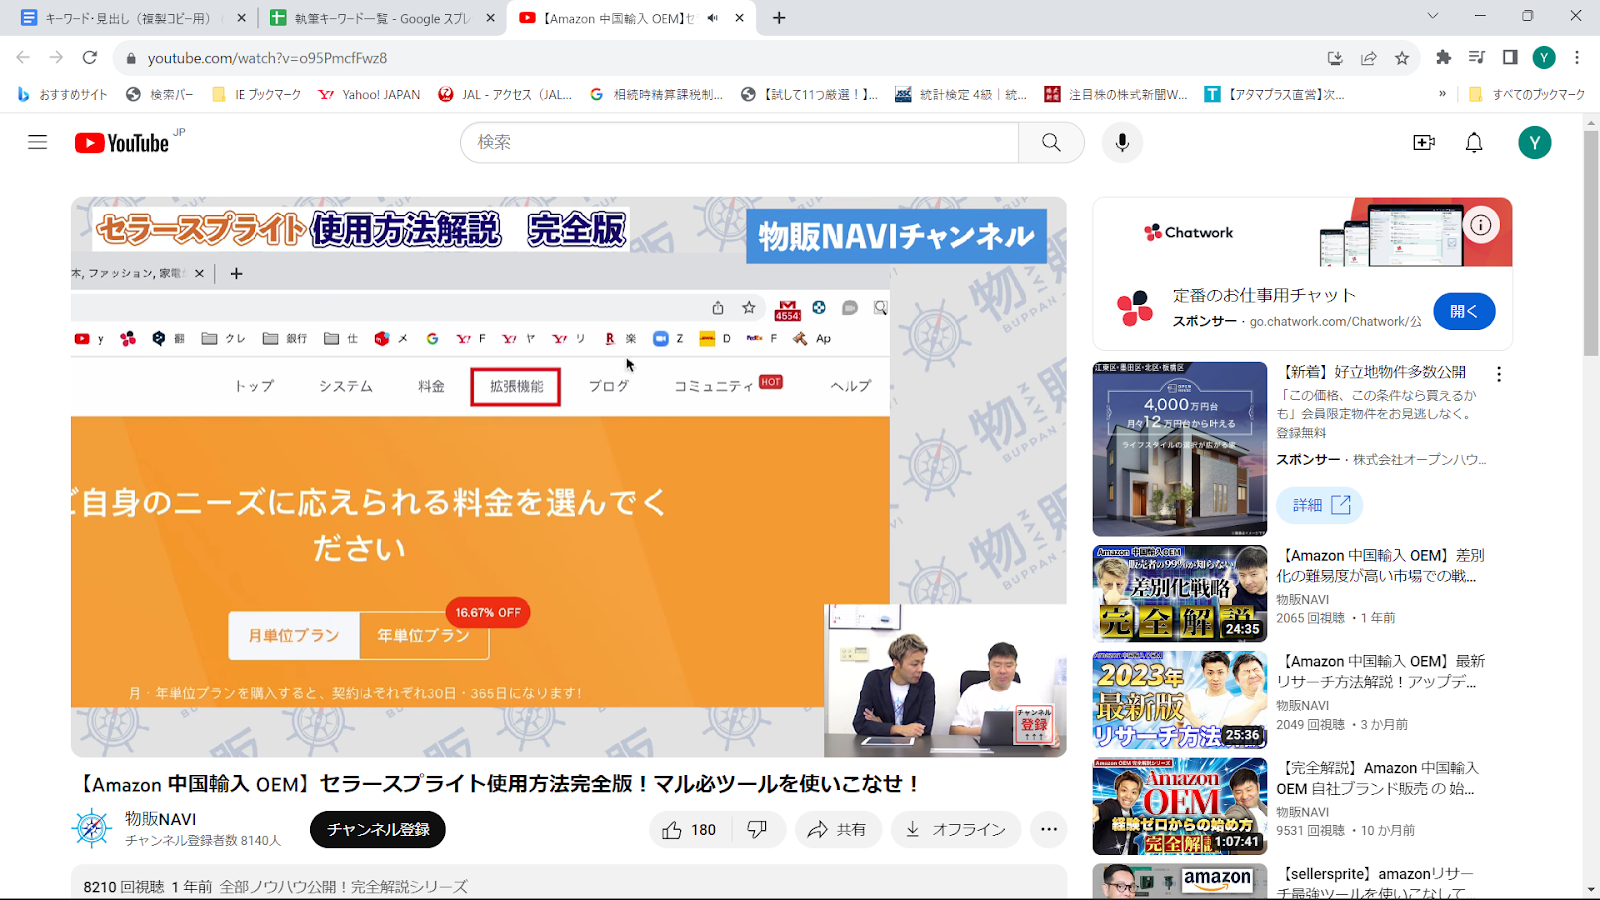The height and width of the screenshot is (900, 1600).
Task: Click 詳細 button on property ad
Action: click(1320, 505)
